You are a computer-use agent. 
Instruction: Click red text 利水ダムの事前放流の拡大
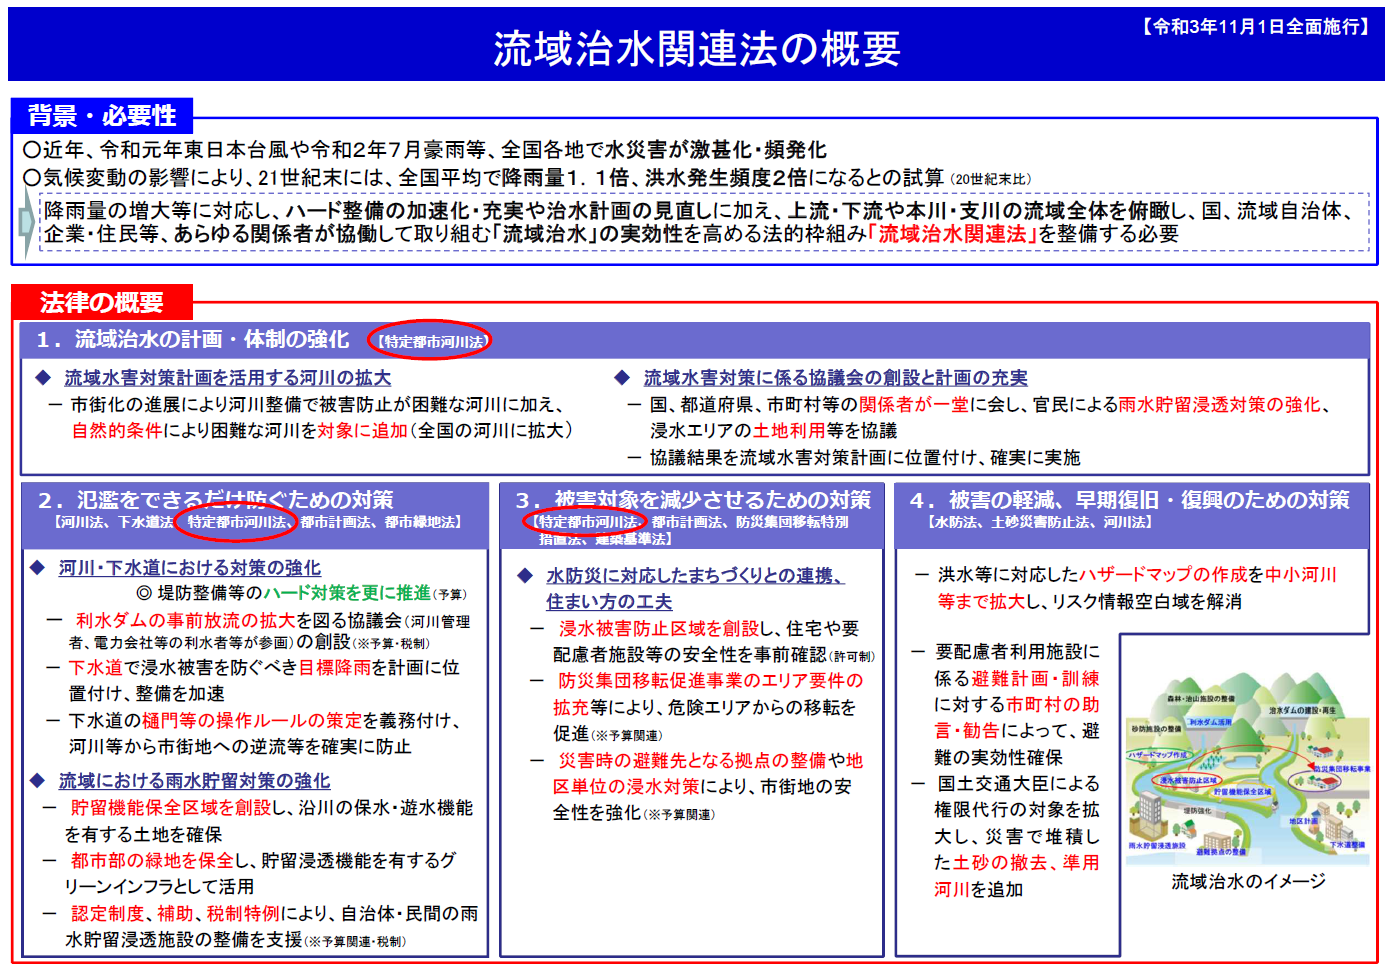pos(185,621)
